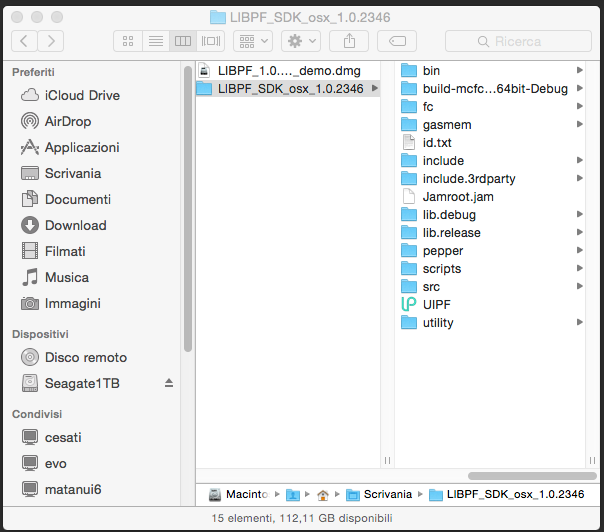Open the arrange items dropdown
The image size is (604, 532).
(x=251, y=41)
